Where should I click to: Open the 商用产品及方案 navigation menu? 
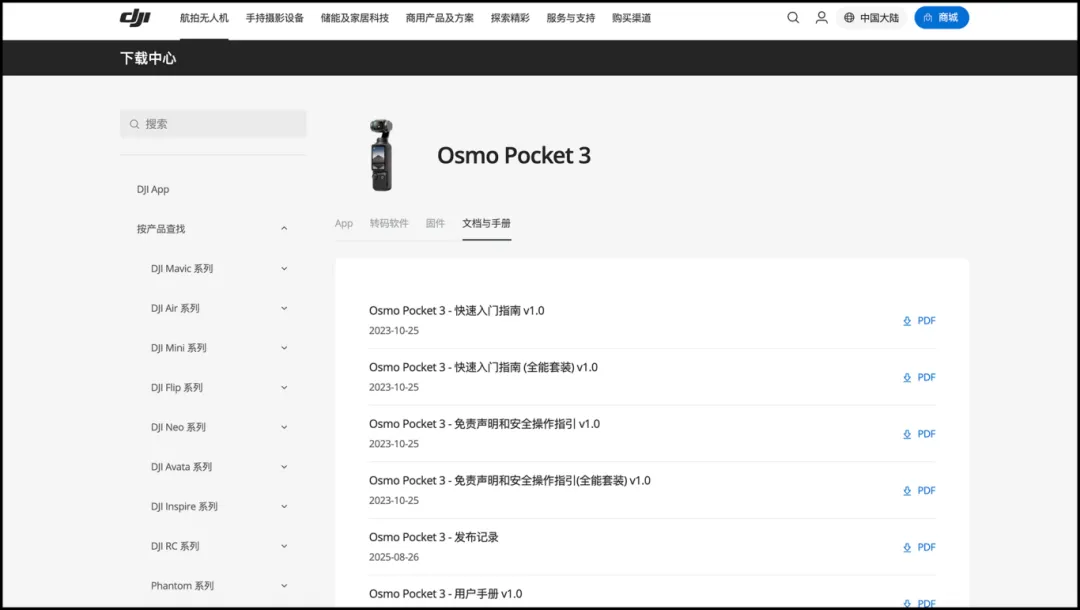tap(439, 18)
